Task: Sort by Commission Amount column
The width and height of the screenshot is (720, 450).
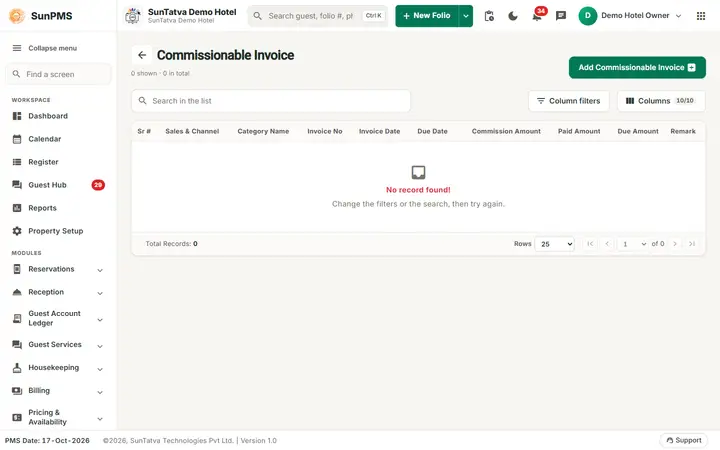Action: 506,131
